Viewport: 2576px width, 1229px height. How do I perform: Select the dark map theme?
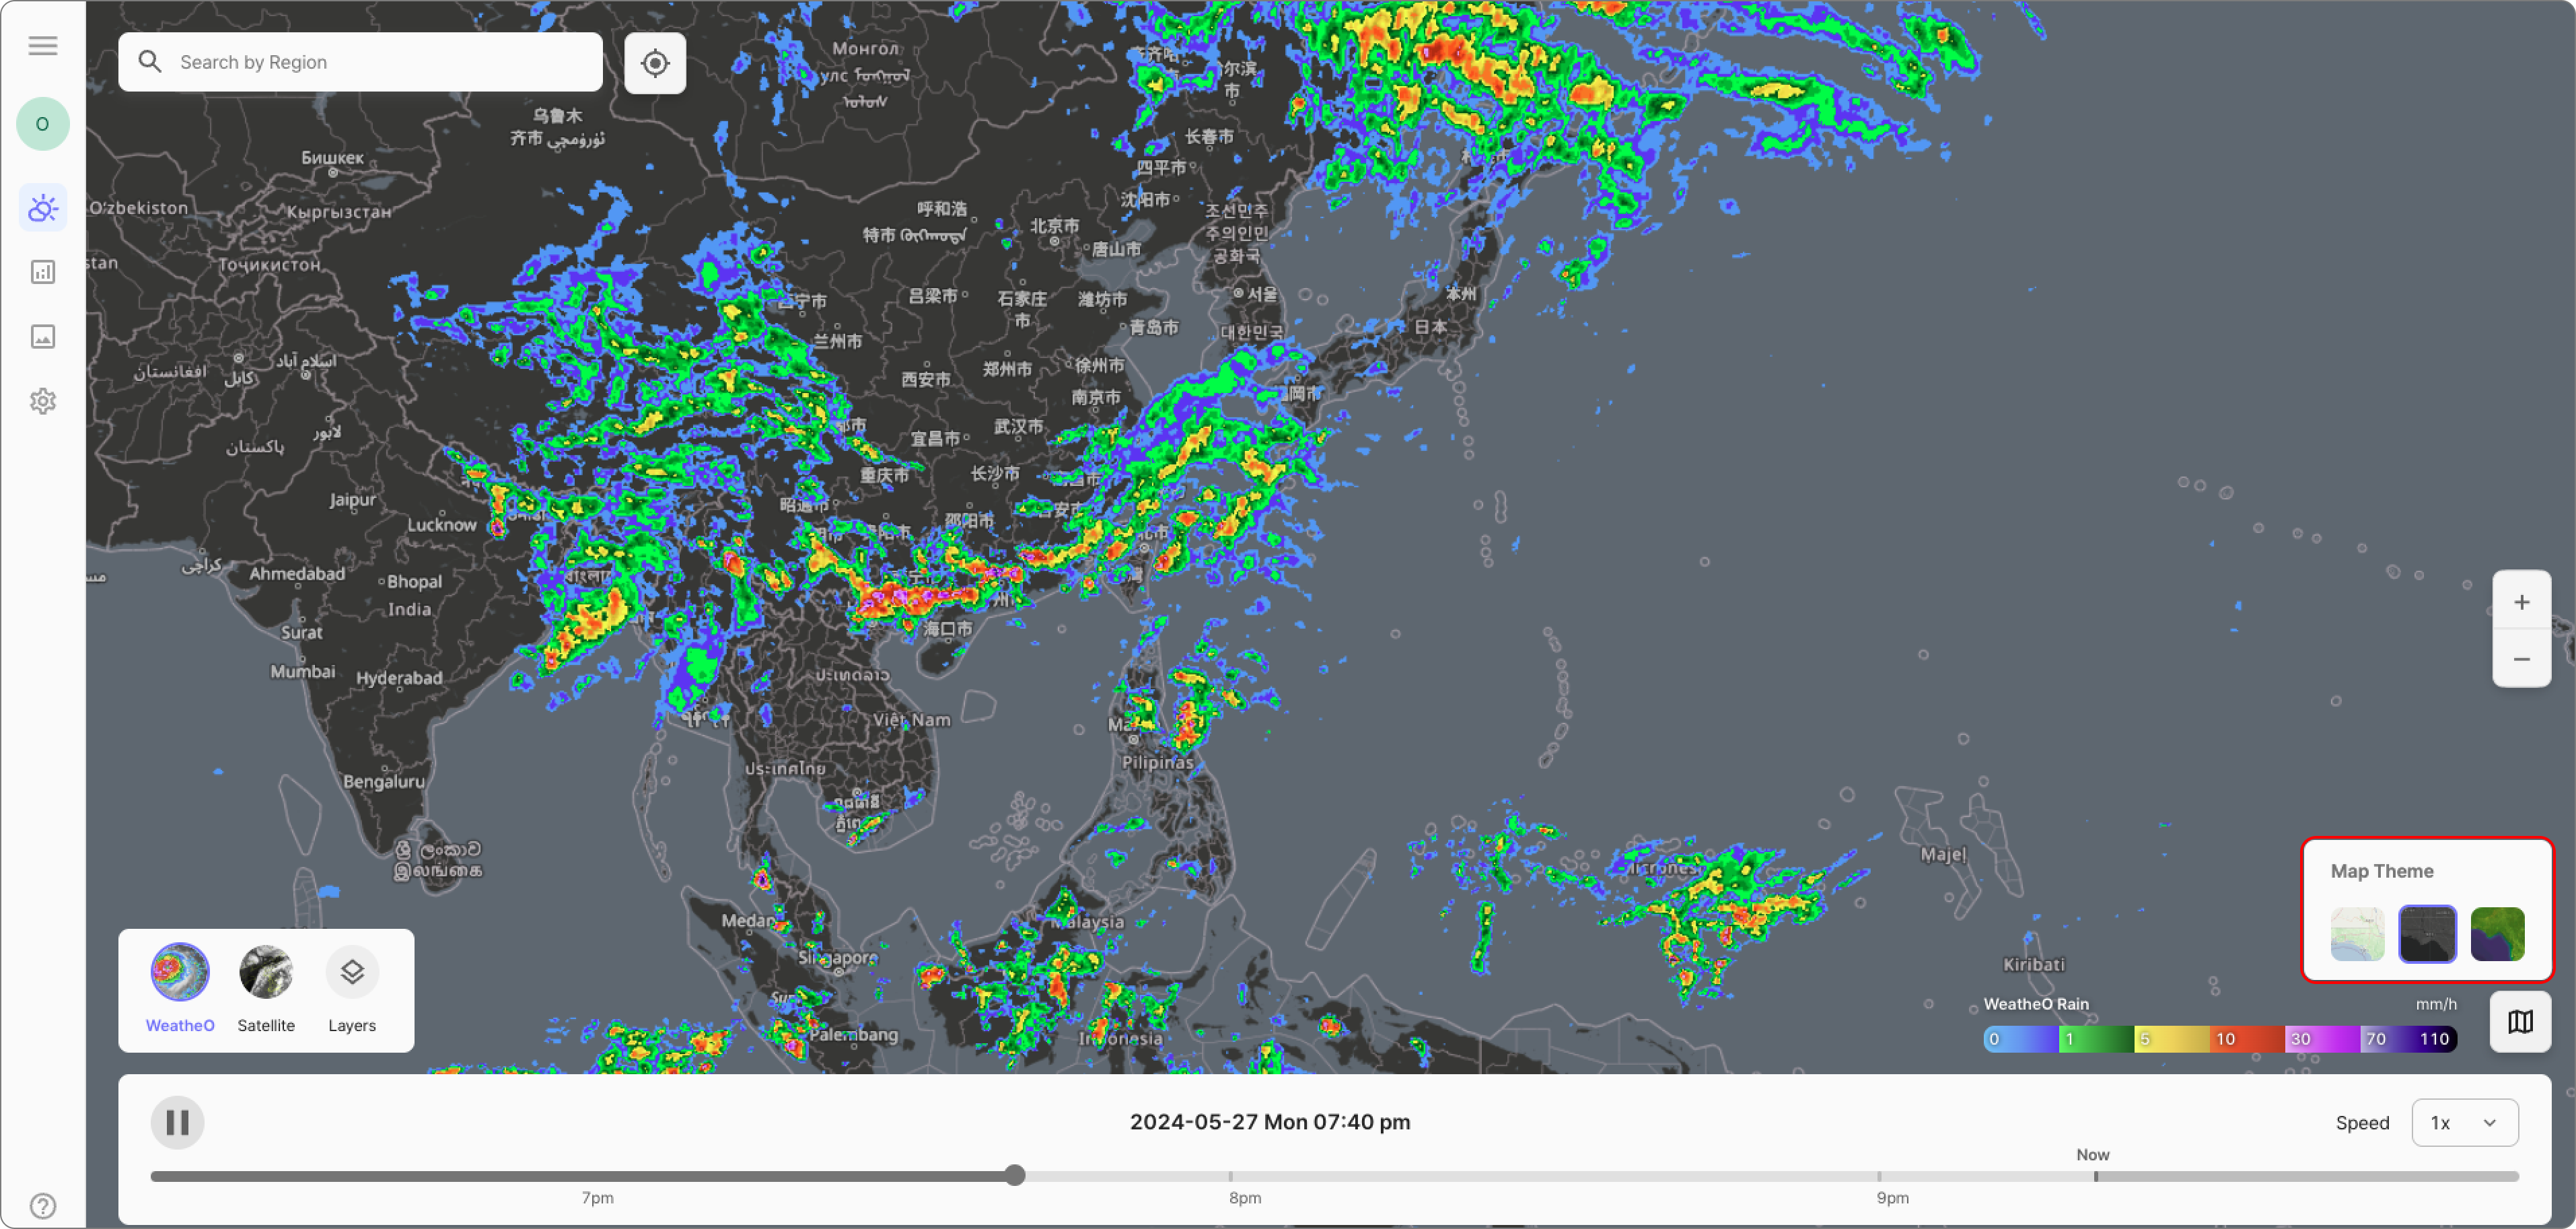coord(2427,934)
